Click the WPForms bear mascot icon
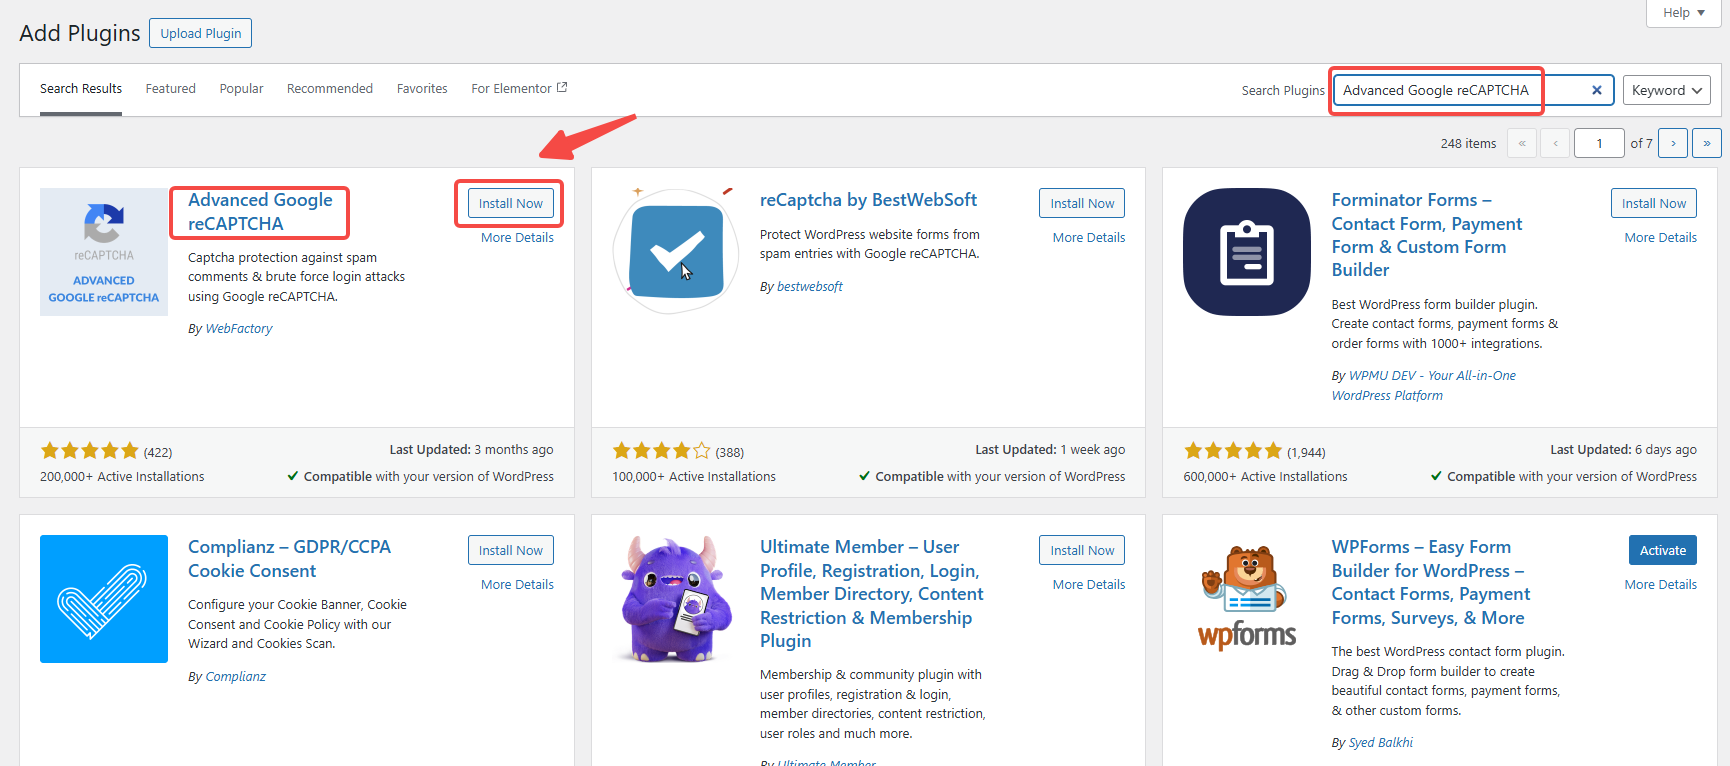The height and width of the screenshot is (766, 1730). (x=1246, y=599)
